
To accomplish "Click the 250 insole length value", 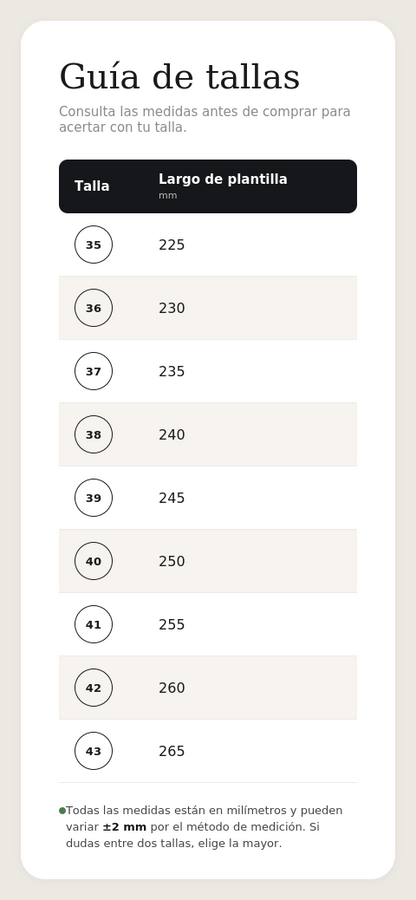I will tap(172, 561).
